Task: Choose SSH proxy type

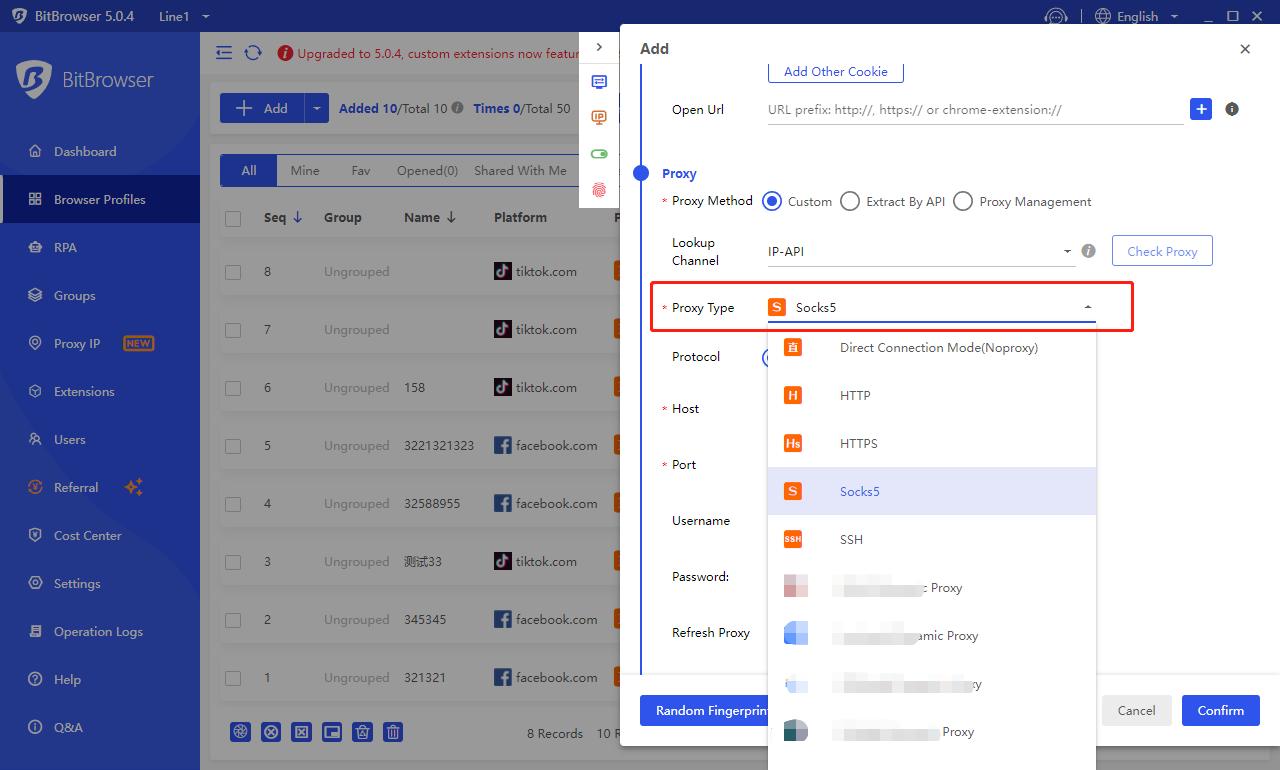Action: pyautogui.click(x=932, y=540)
